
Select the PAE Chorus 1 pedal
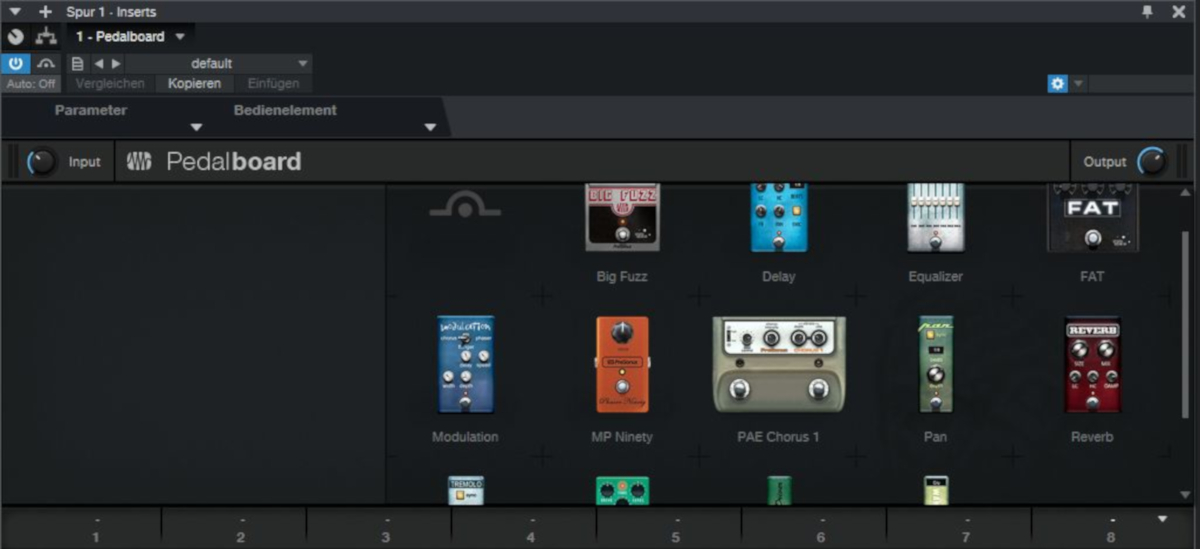[778, 364]
